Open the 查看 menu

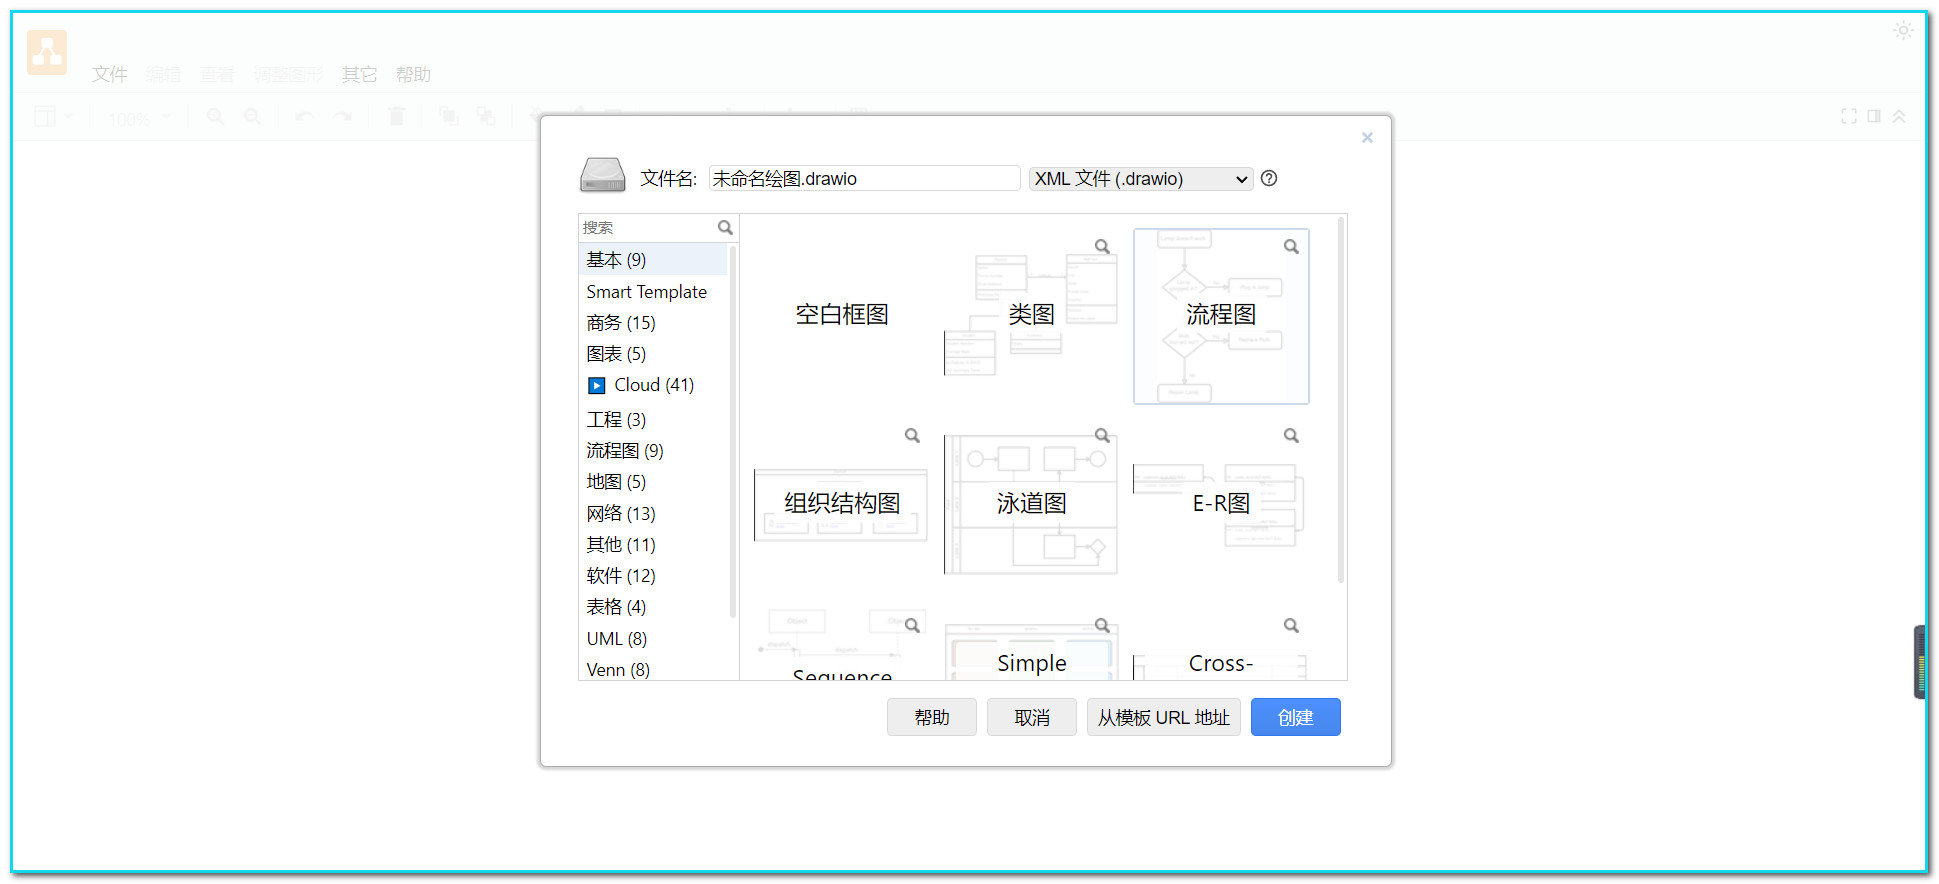217,74
